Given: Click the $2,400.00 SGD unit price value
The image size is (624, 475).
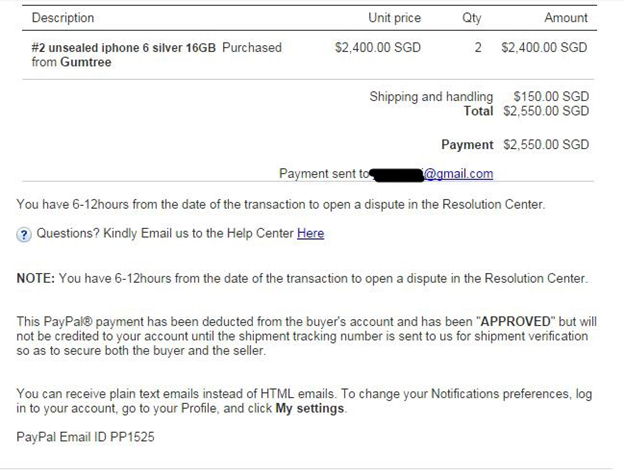Looking at the screenshot, I should (378, 47).
